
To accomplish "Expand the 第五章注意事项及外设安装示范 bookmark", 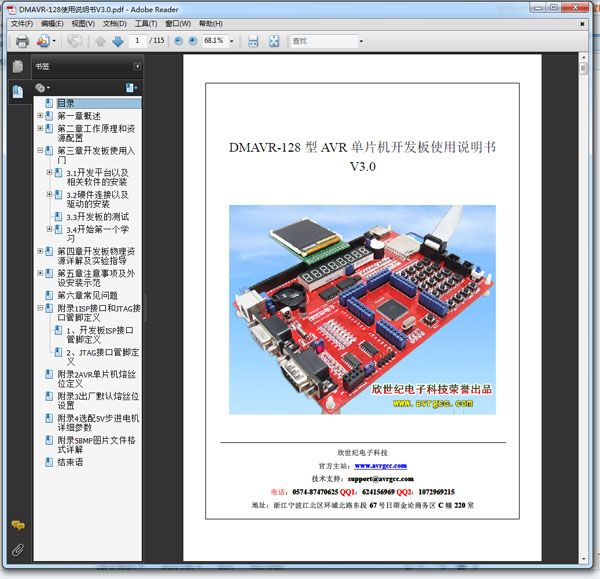I will click(40, 273).
